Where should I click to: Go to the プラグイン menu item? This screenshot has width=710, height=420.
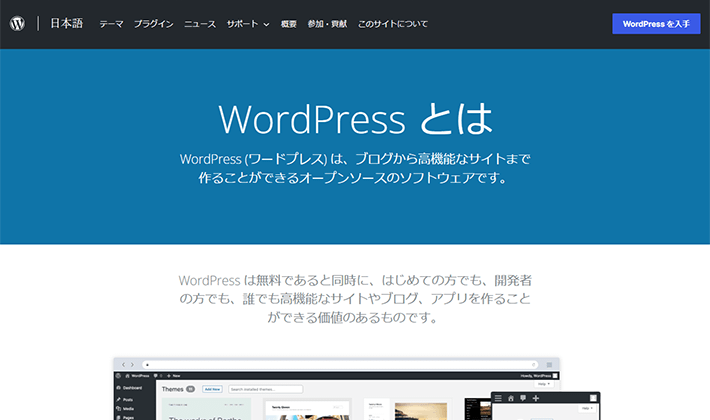pyautogui.click(x=154, y=24)
